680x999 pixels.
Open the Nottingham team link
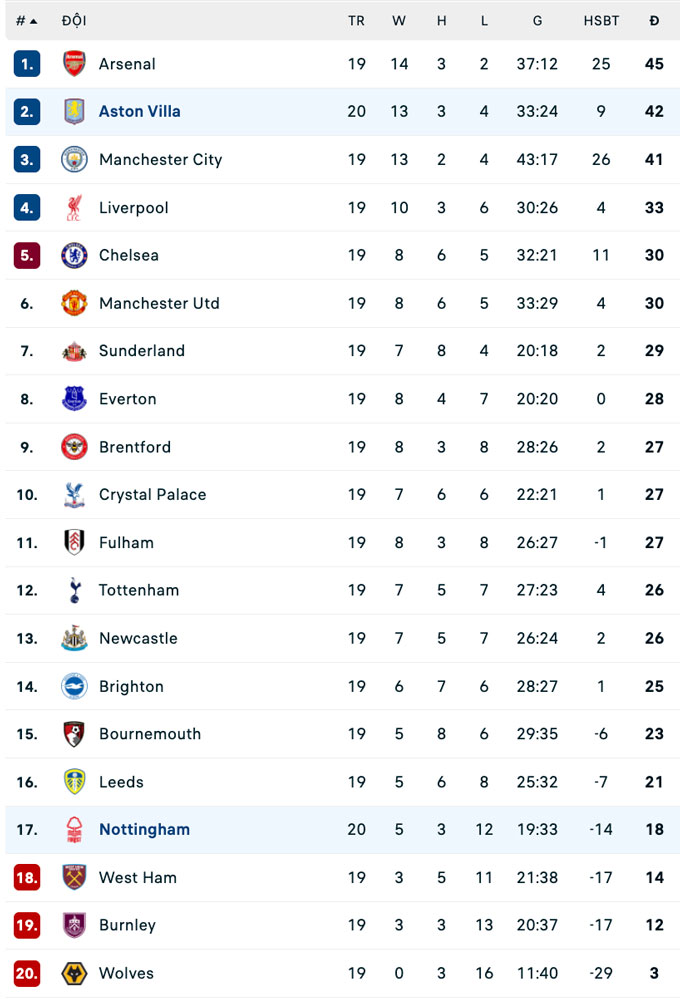[144, 830]
